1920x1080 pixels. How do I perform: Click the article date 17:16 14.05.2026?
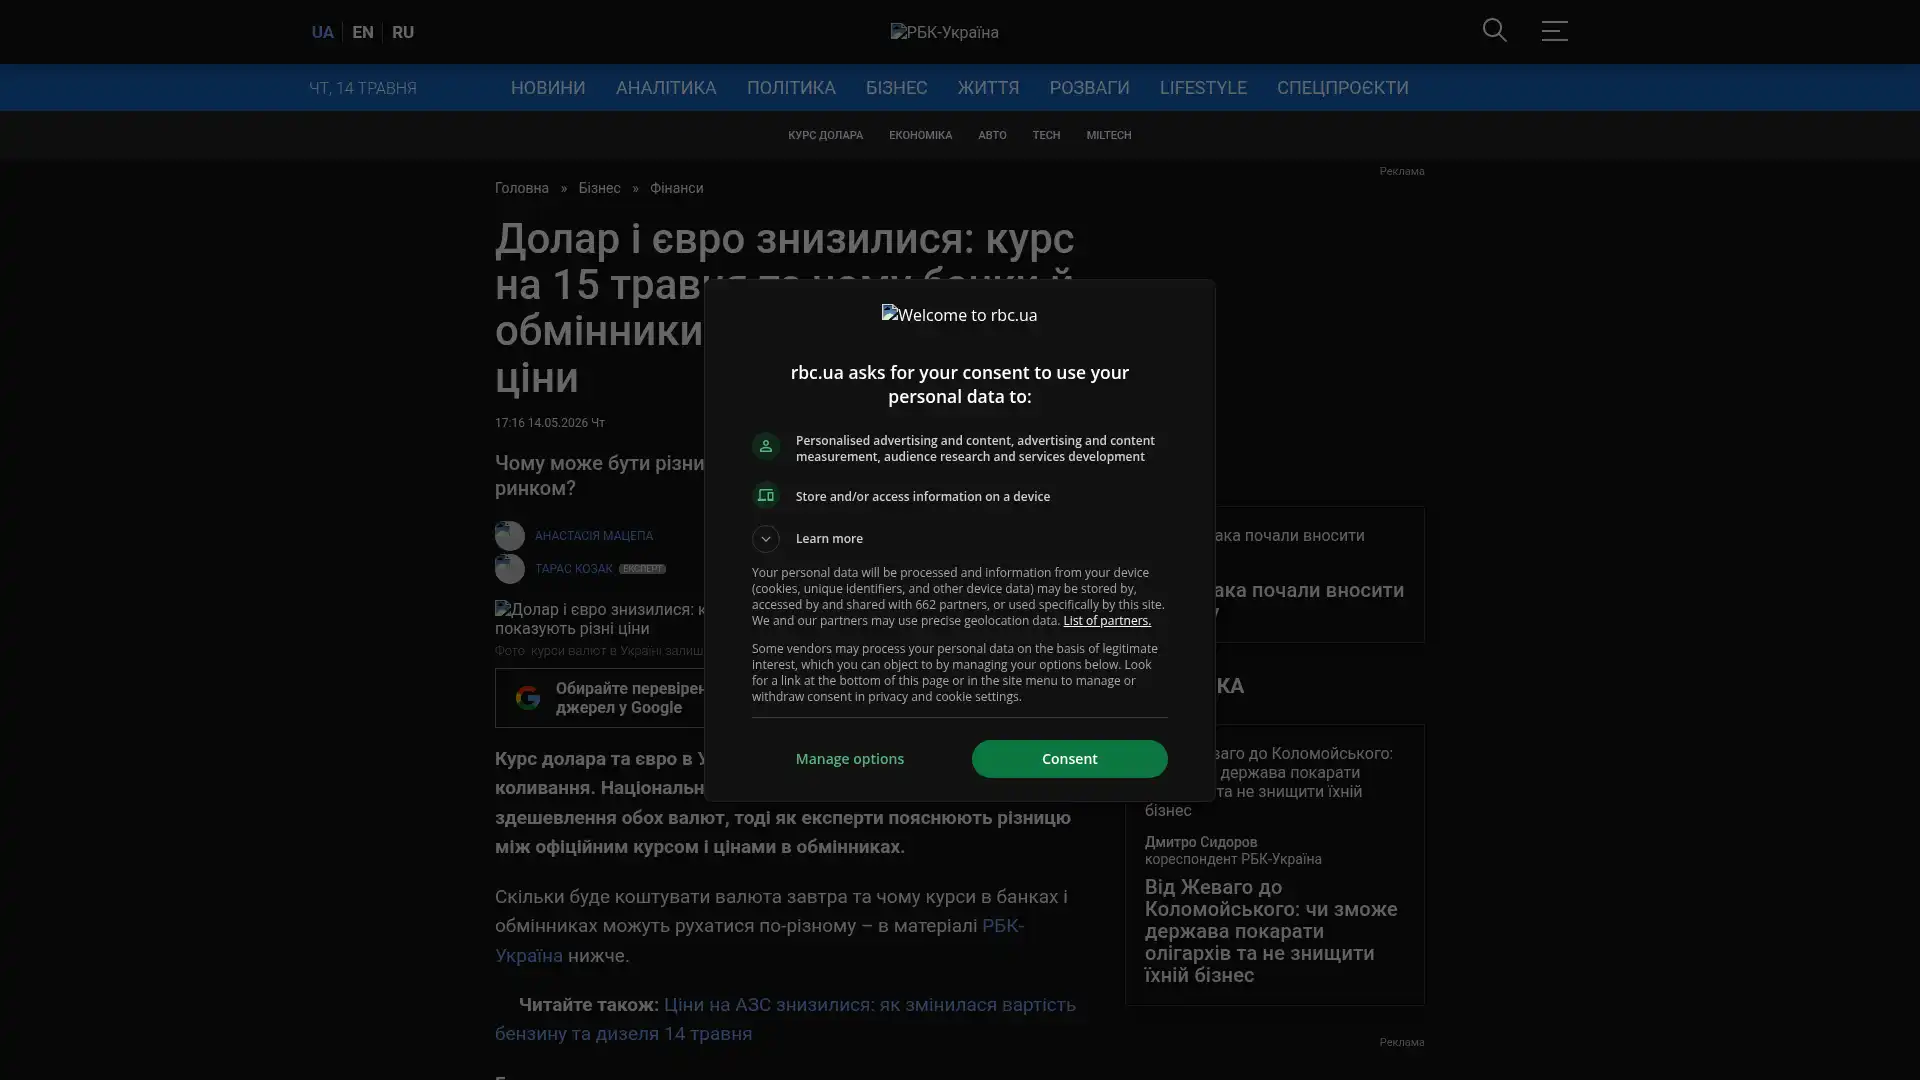pyautogui.click(x=550, y=423)
